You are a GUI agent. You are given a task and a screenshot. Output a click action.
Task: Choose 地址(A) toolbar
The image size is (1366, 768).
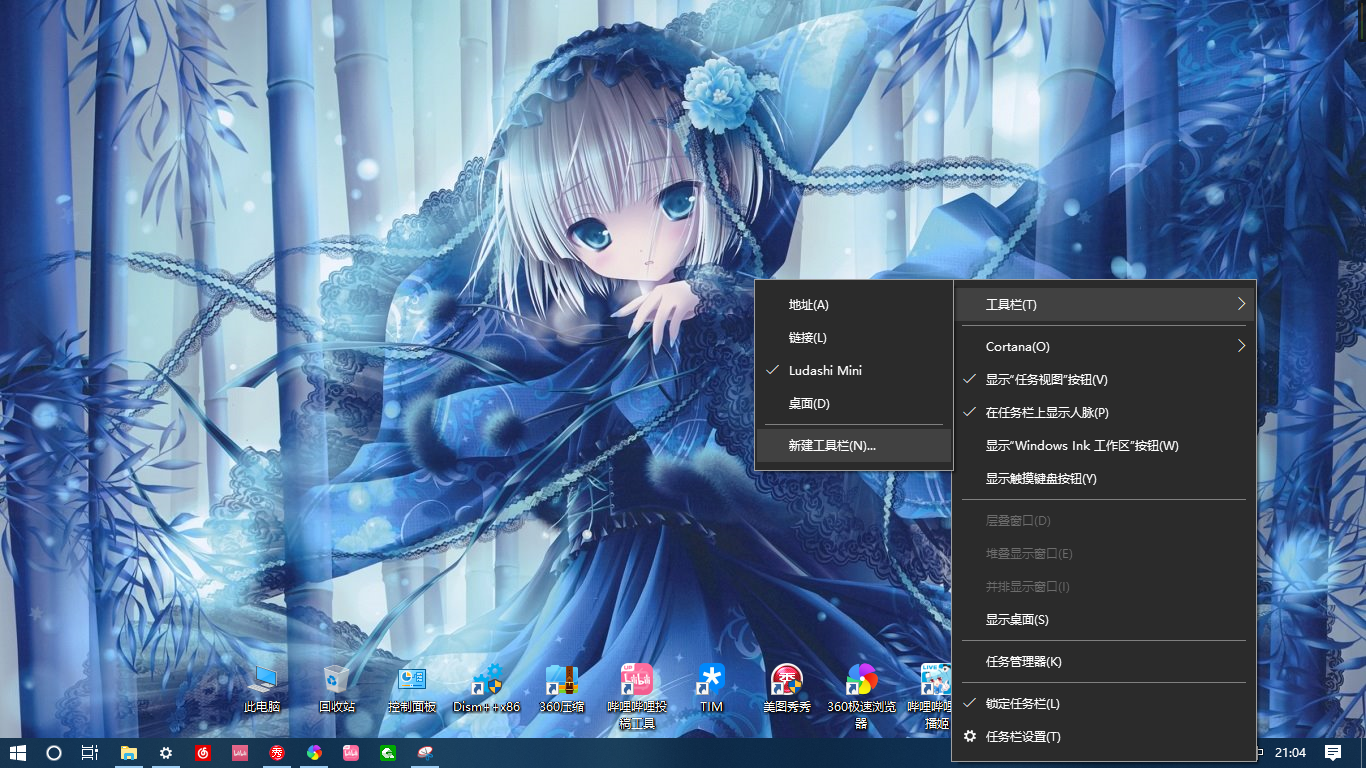click(855, 304)
